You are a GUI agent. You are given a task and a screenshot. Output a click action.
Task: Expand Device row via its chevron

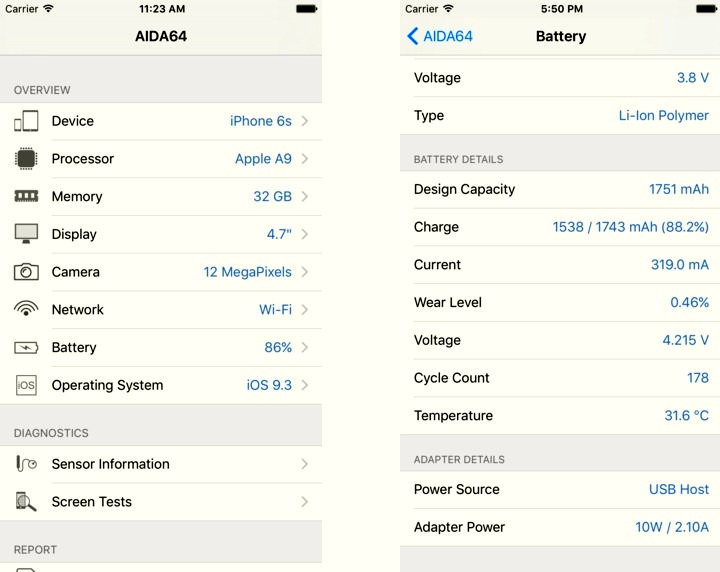click(304, 121)
